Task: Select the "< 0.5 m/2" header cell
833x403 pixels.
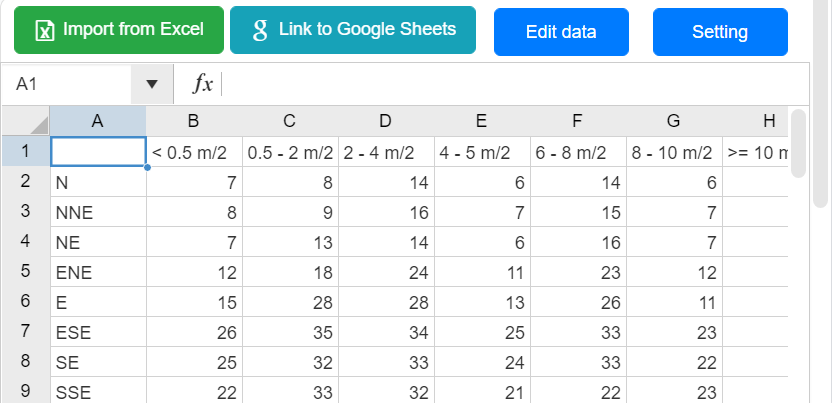Action: coord(194,152)
